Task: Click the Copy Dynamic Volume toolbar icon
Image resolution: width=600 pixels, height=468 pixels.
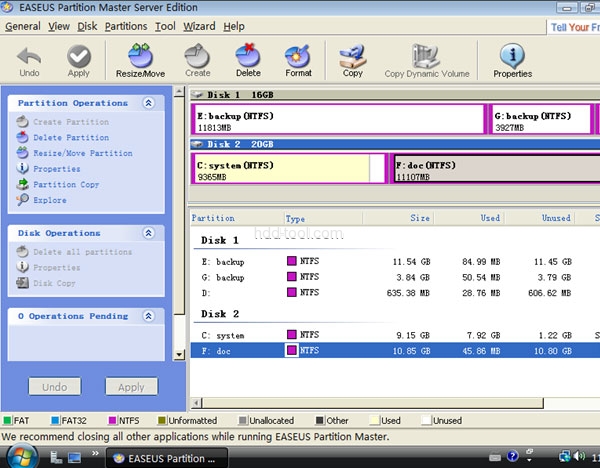Action: pos(427,61)
